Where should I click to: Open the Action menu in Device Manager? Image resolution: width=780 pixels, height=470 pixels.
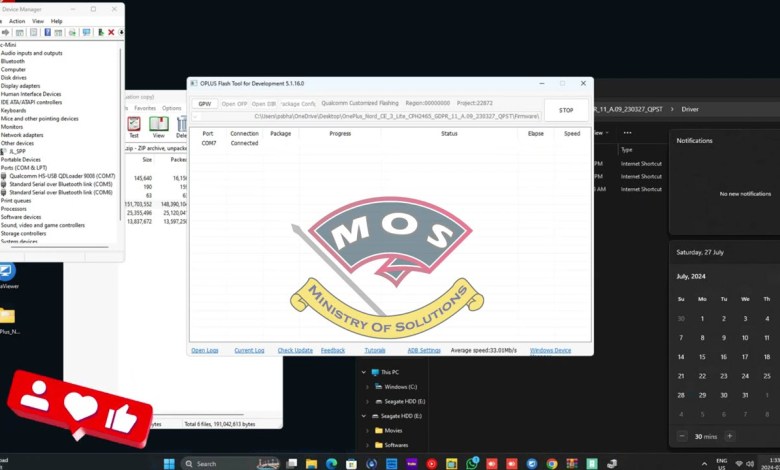click(16, 20)
